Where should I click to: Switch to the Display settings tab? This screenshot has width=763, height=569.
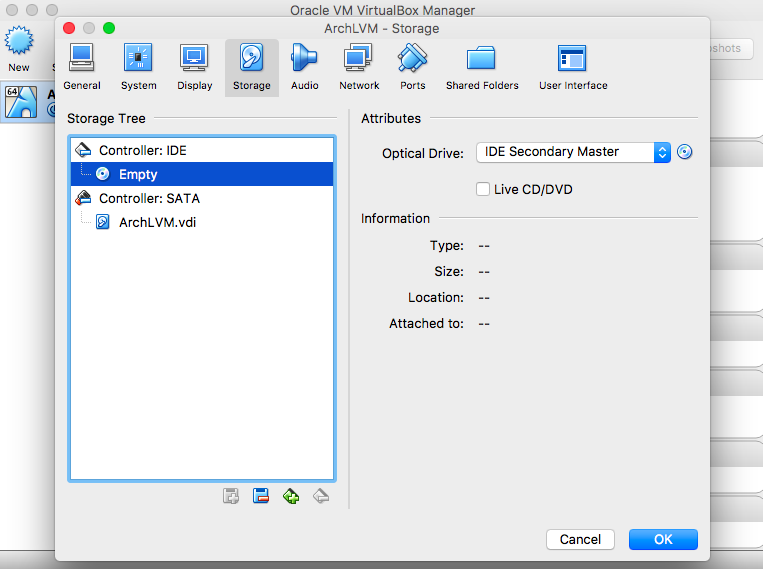(x=195, y=68)
